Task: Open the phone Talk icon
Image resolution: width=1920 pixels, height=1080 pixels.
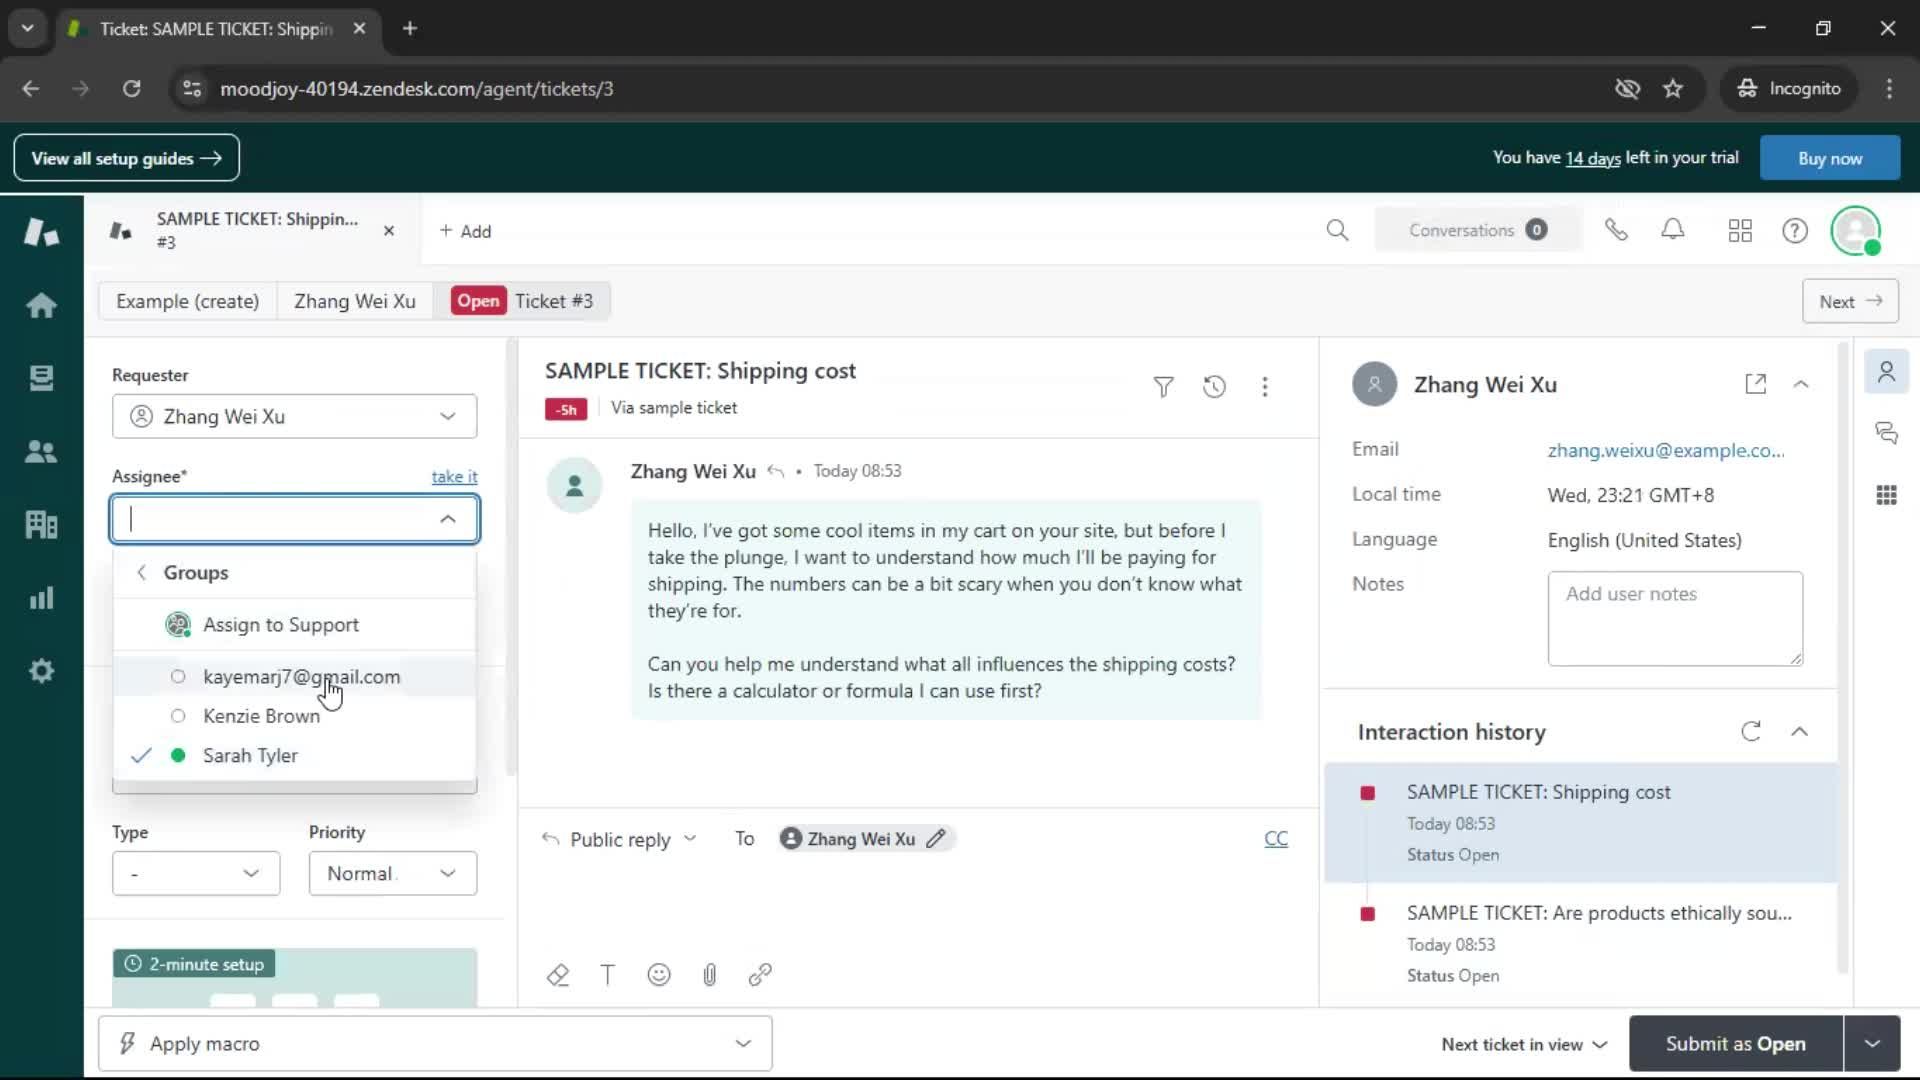Action: click(1616, 231)
